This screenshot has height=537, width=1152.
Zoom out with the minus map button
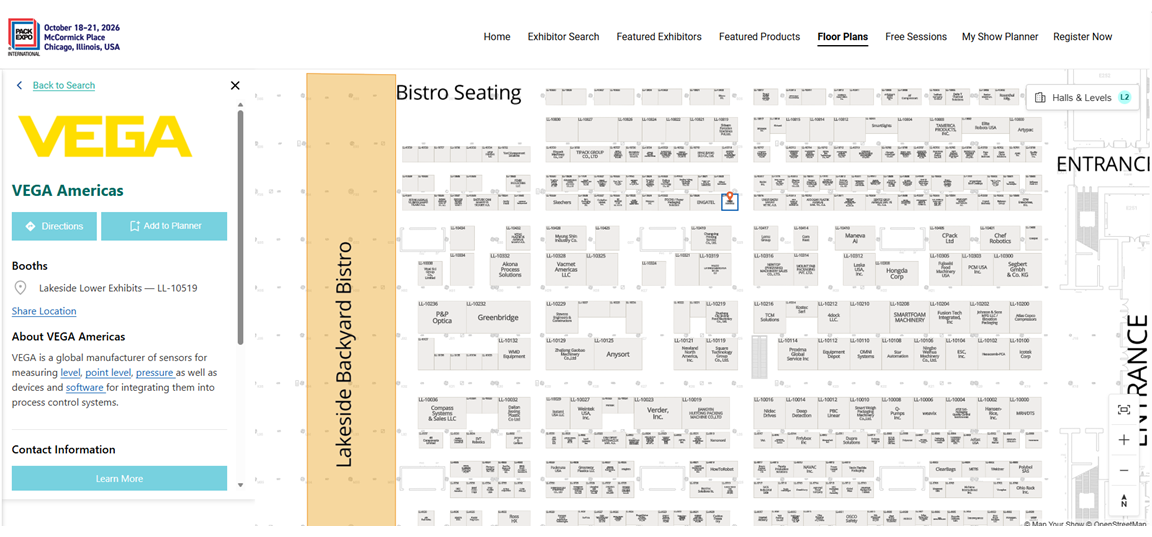point(1123,471)
